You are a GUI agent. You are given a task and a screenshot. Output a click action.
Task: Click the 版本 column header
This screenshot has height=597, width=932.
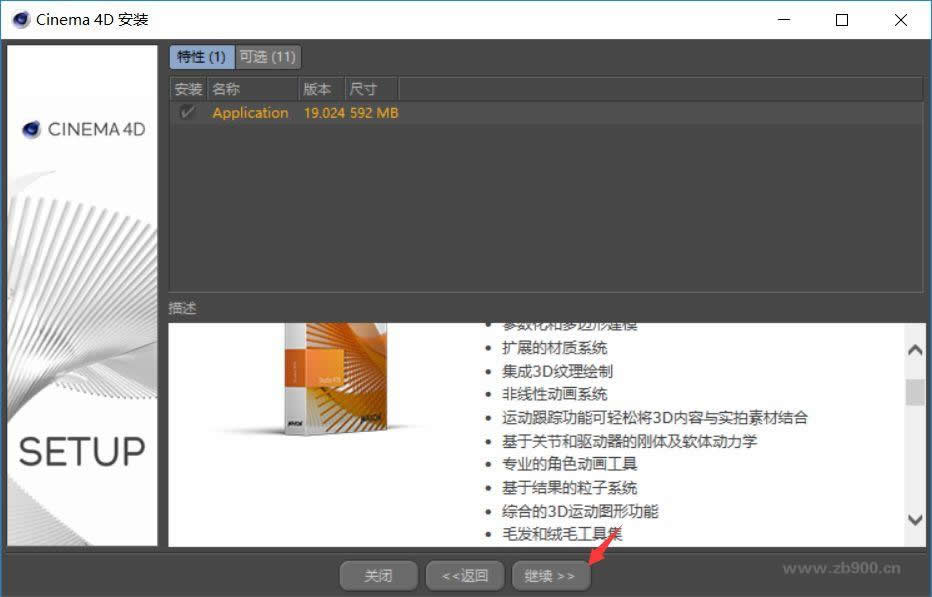click(316, 88)
